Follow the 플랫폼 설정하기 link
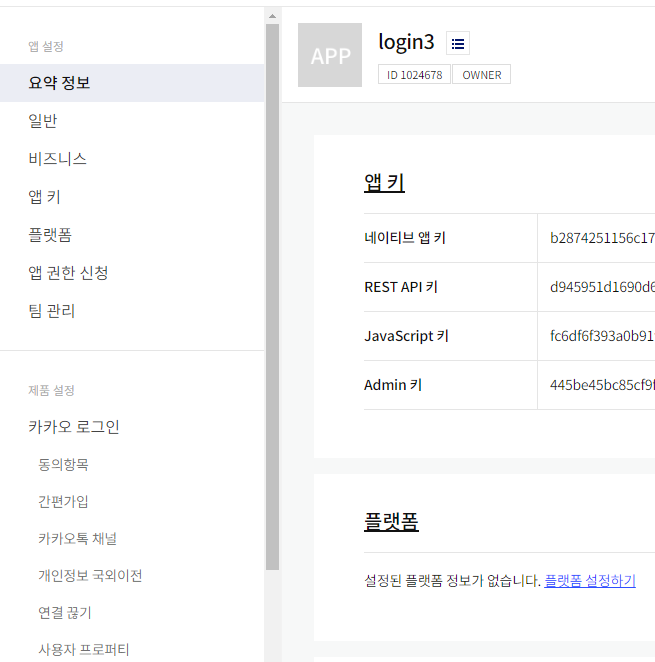 pyautogui.click(x=590, y=581)
